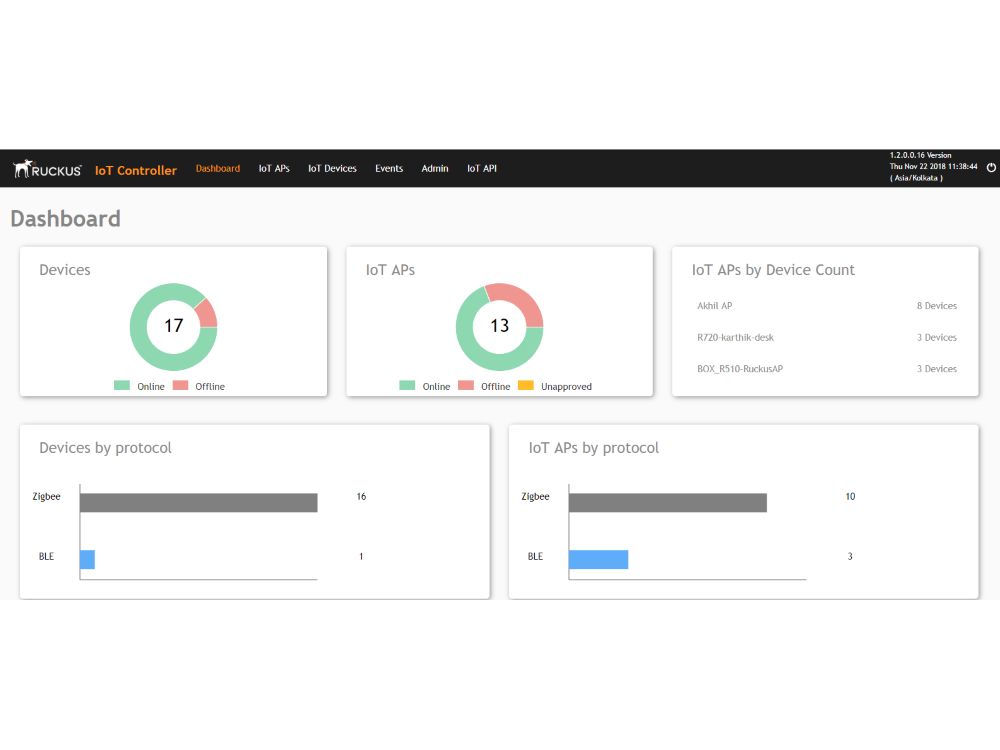
Task: Click the BLE bar in IoT APs by protocol
Action: click(598, 559)
